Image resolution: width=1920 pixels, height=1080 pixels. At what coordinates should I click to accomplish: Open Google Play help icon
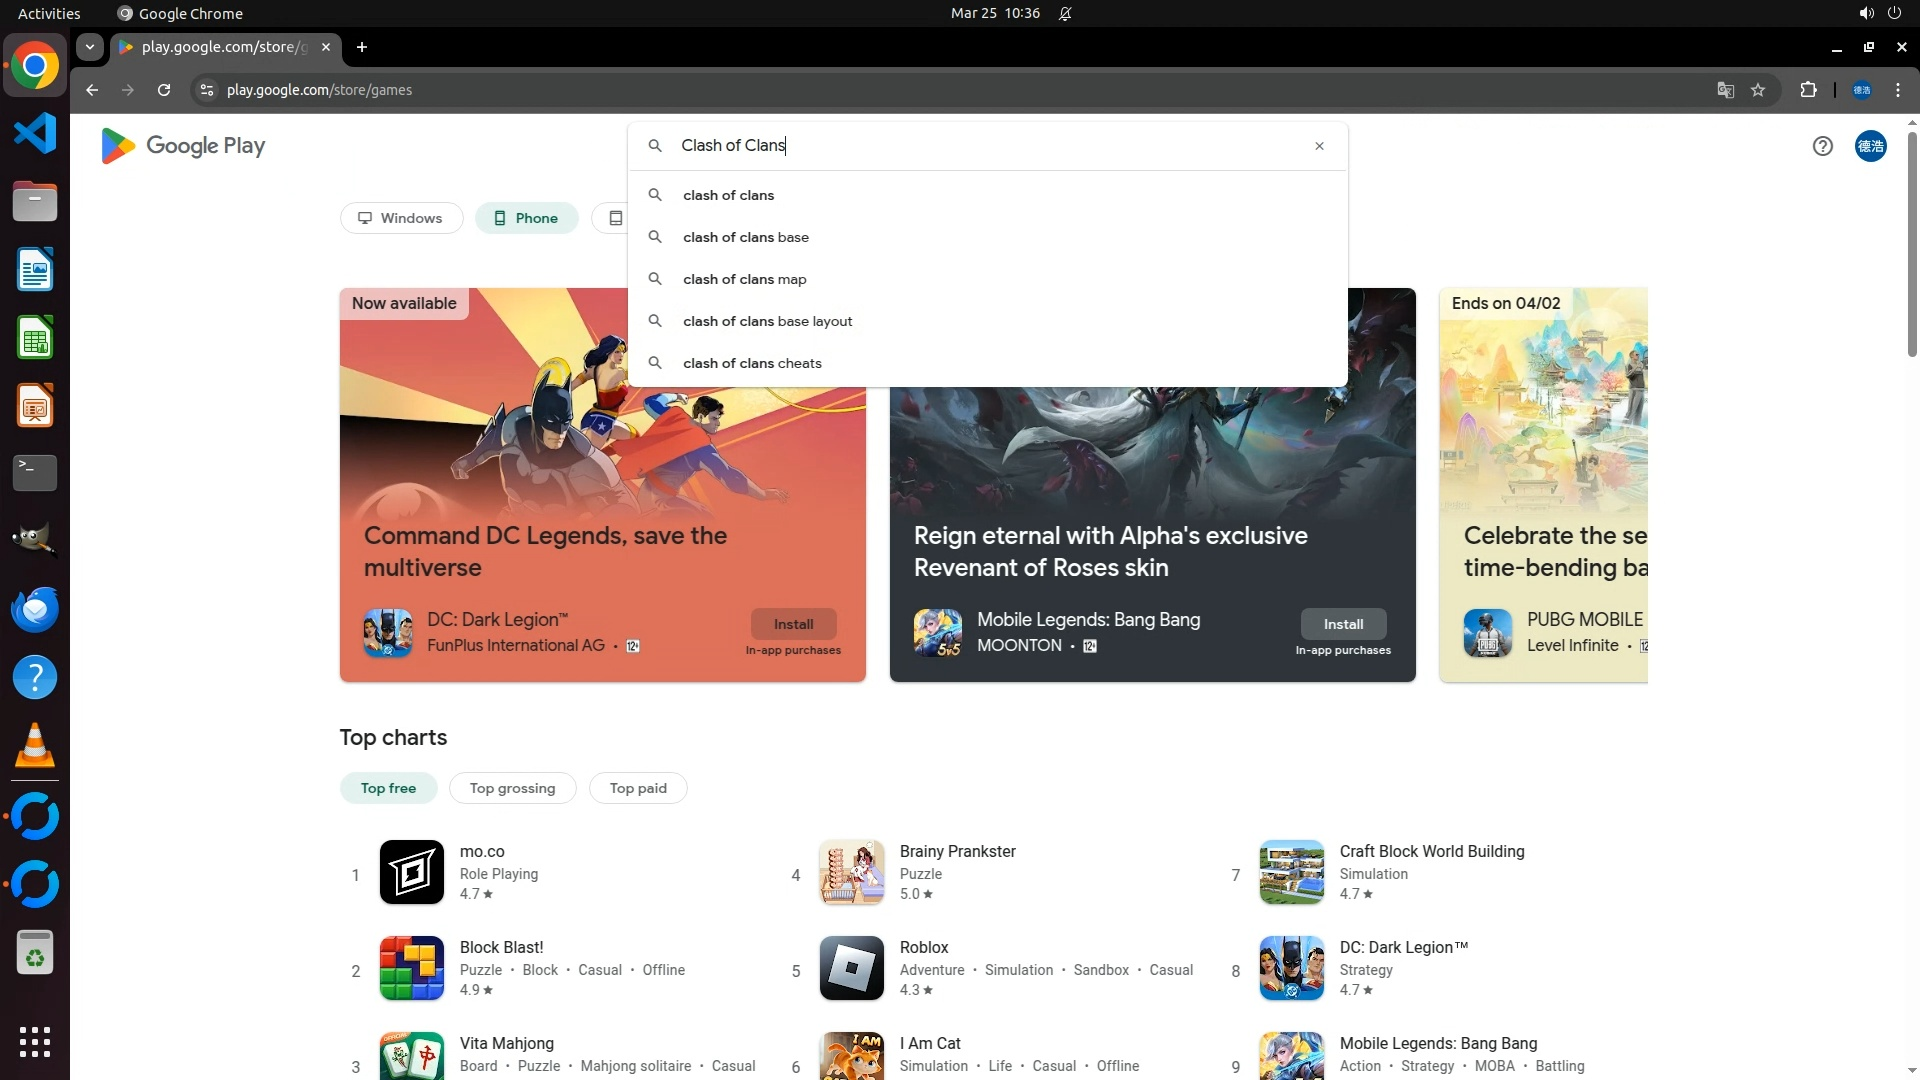(1822, 146)
